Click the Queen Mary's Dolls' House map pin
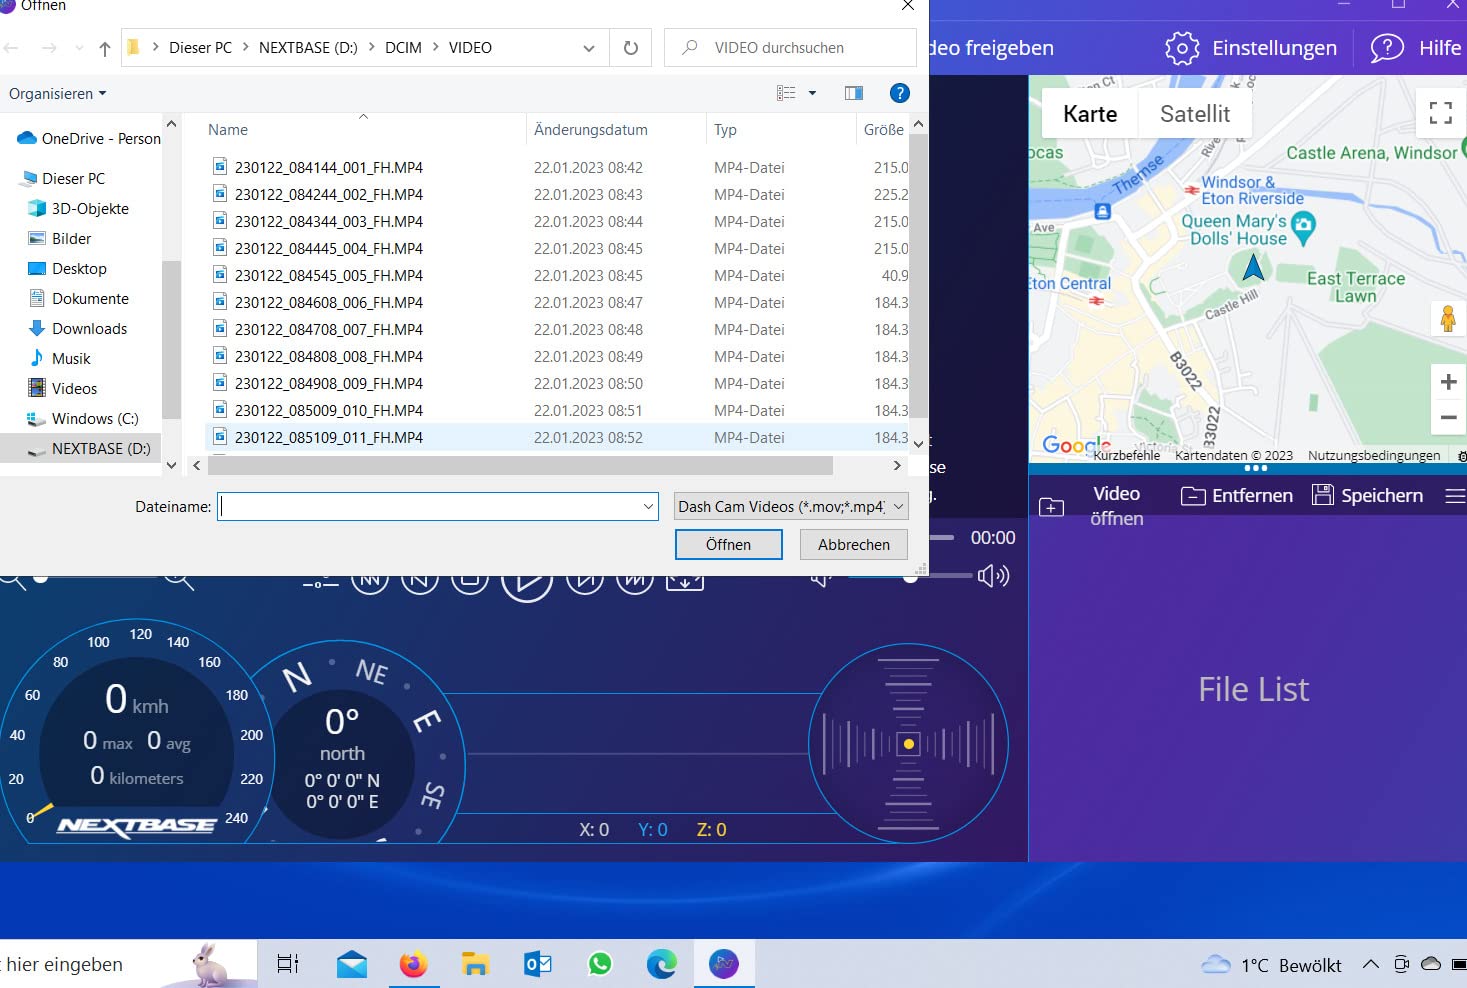The width and height of the screenshot is (1467, 988). pos(1303,228)
